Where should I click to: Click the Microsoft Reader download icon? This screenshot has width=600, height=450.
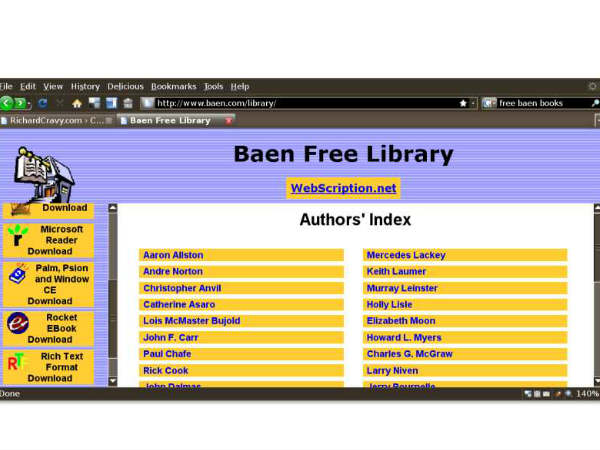tap(17, 236)
